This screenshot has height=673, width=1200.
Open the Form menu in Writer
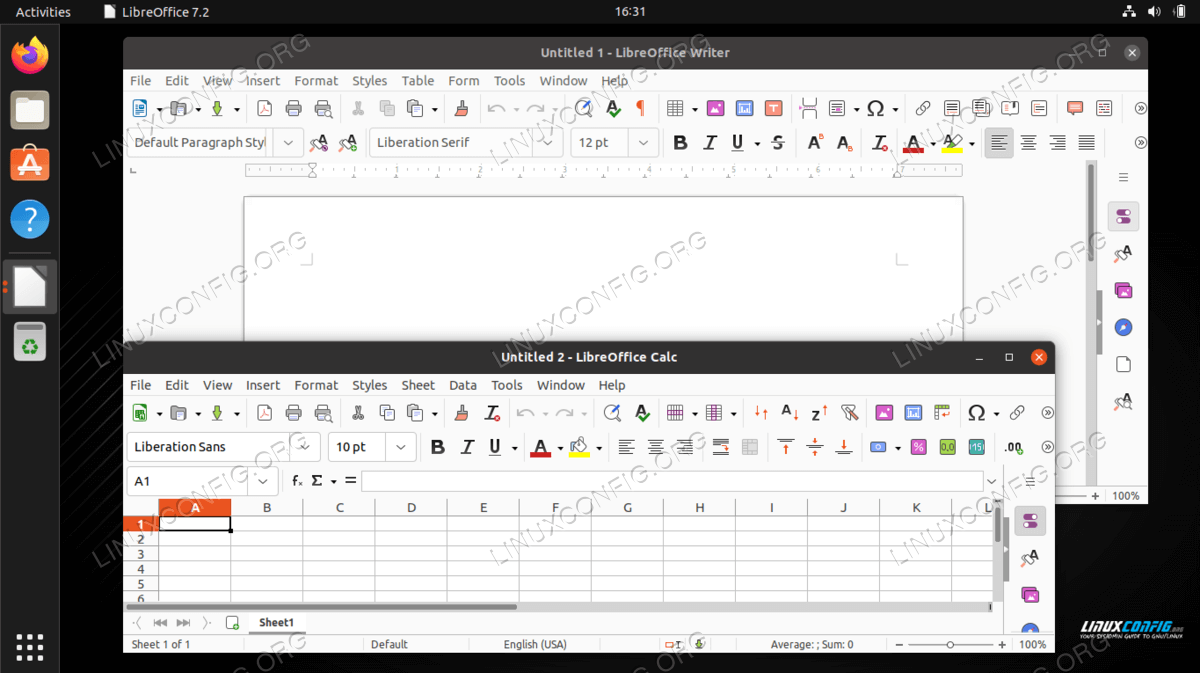tap(464, 81)
